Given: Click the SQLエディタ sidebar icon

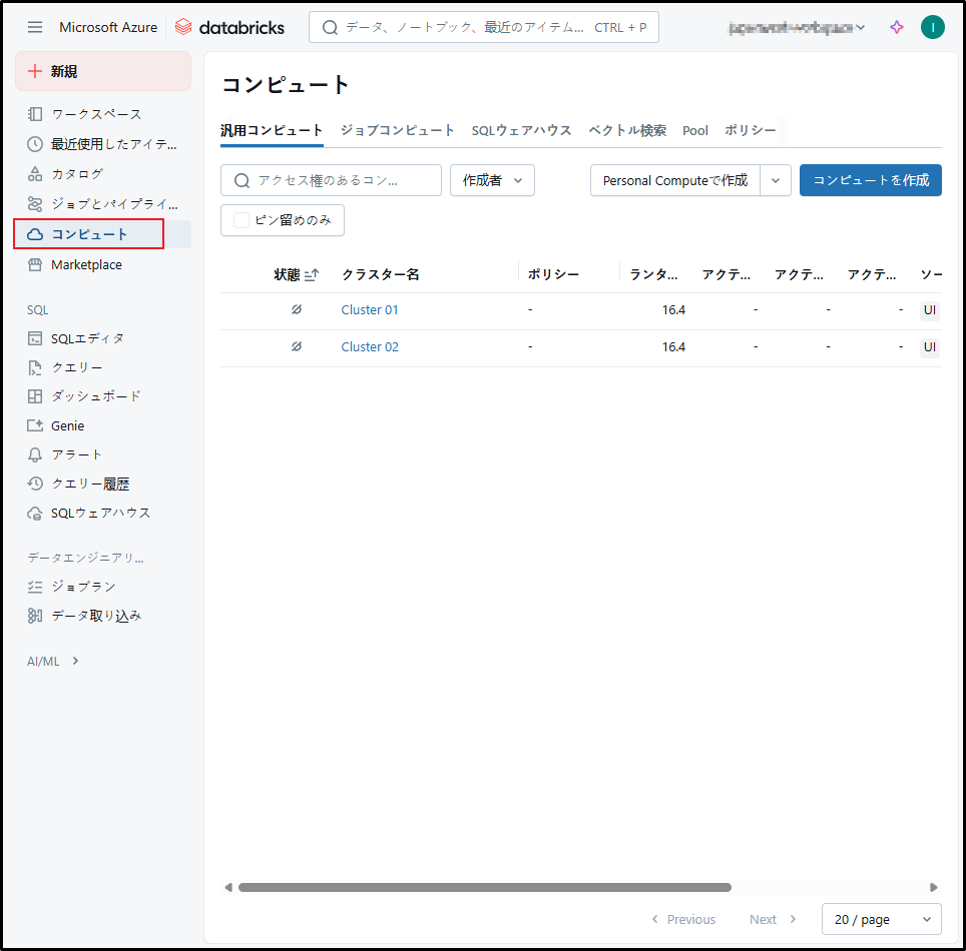Looking at the screenshot, I should click(35, 338).
